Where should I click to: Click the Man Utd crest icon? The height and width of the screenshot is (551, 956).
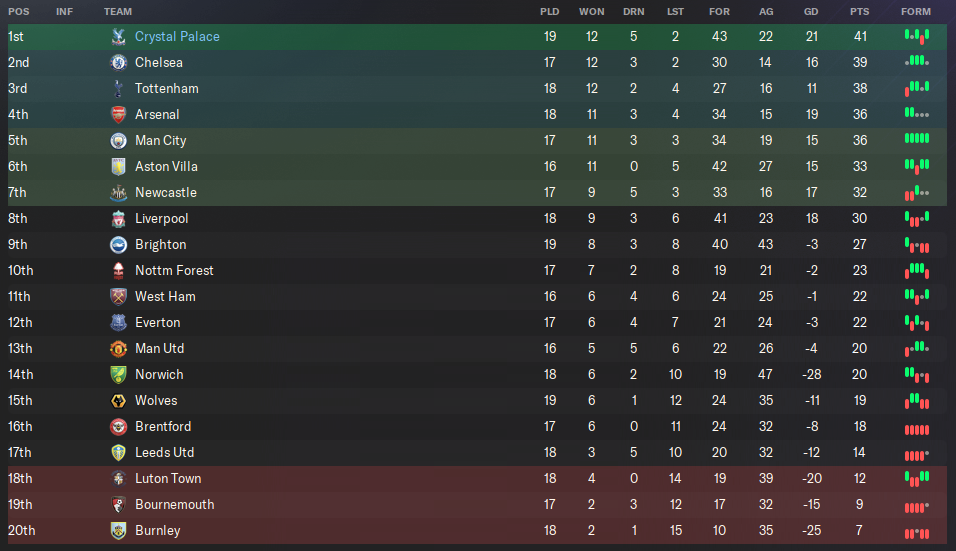point(118,349)
